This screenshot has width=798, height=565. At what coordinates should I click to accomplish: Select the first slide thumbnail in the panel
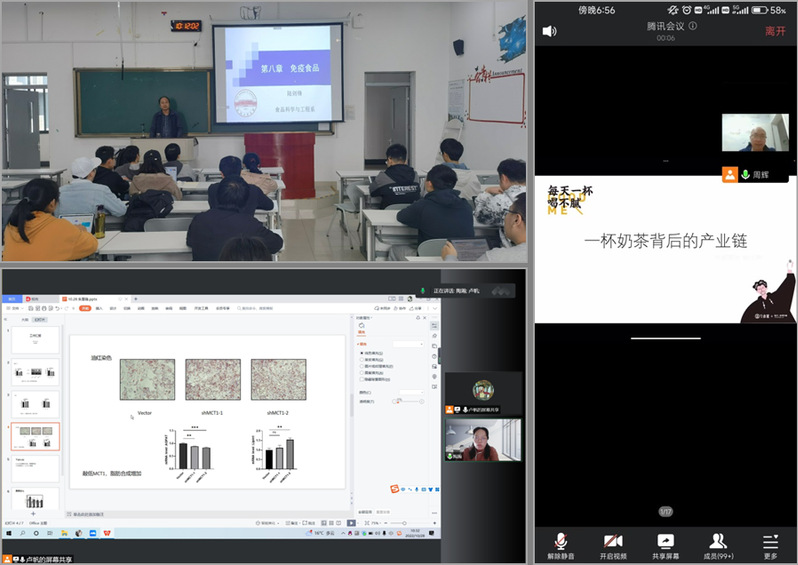pyautogui.click(x=35, y=341)
